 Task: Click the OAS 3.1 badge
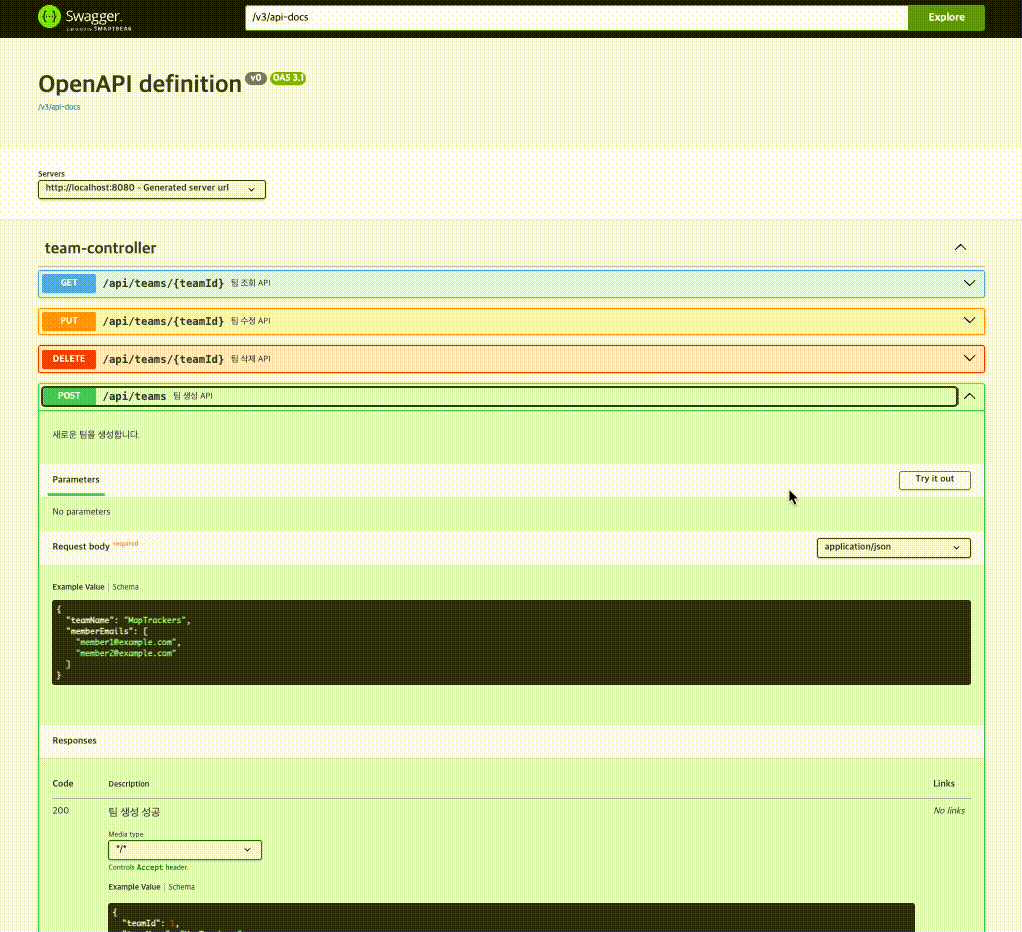click(287, 78)
